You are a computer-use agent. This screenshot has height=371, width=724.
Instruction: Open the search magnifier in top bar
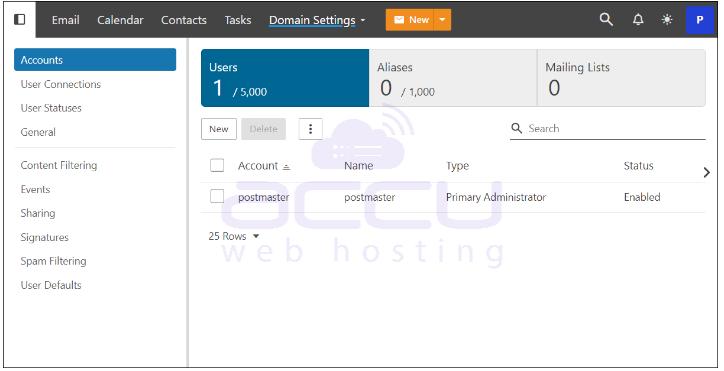pos(606,19)
